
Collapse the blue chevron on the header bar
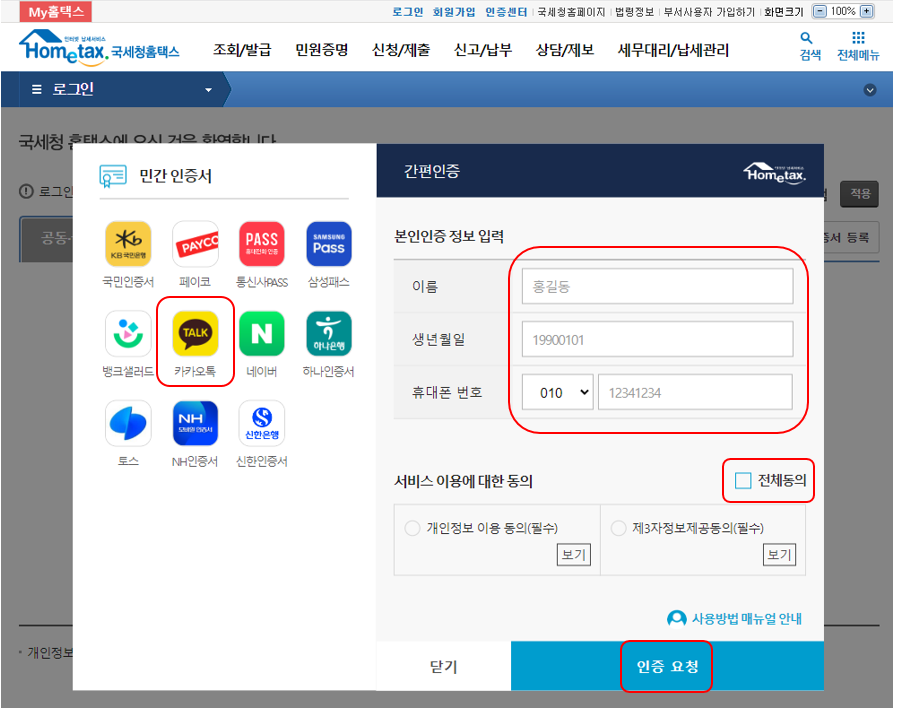pyautogui.click(x=869, y=89)
